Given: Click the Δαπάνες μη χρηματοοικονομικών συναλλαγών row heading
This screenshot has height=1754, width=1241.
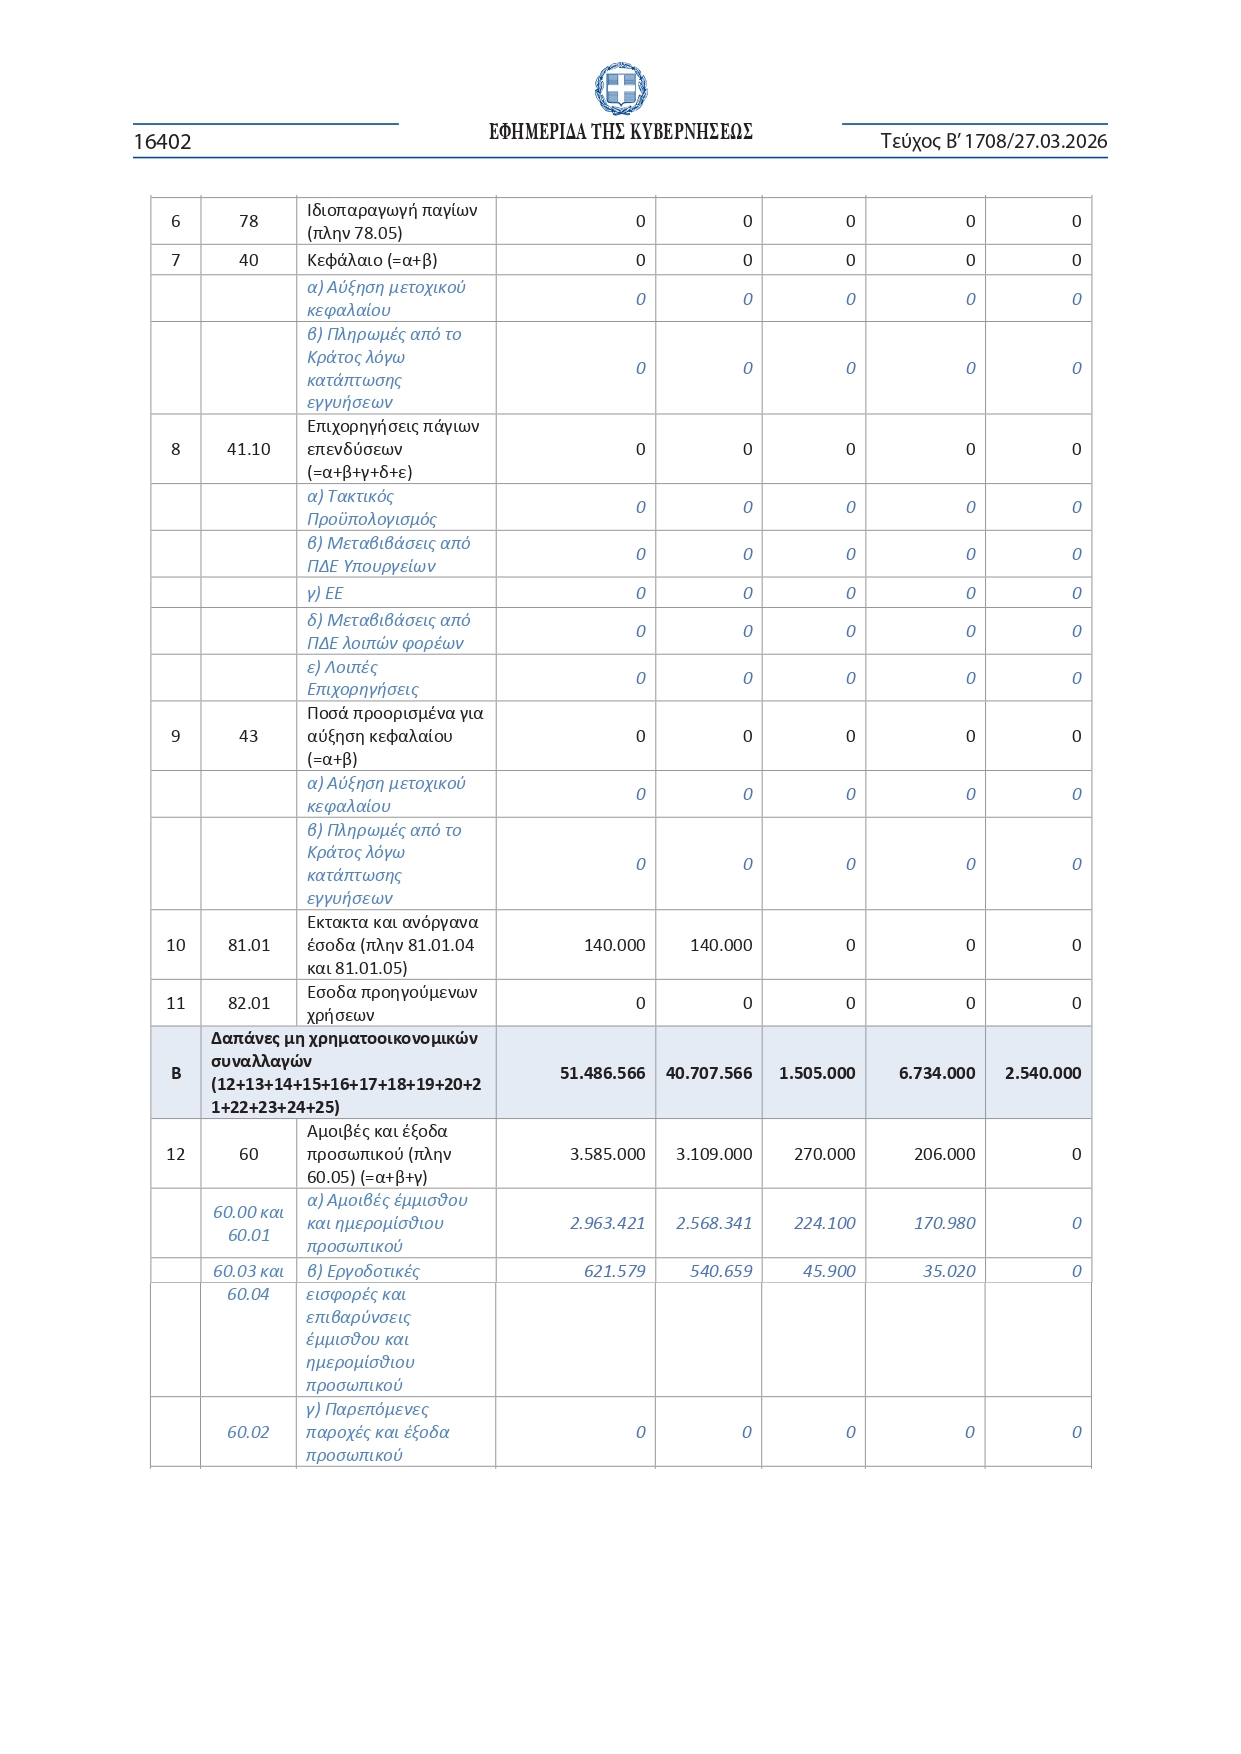Looking at the screenshot, I should tap(345, 1072).
